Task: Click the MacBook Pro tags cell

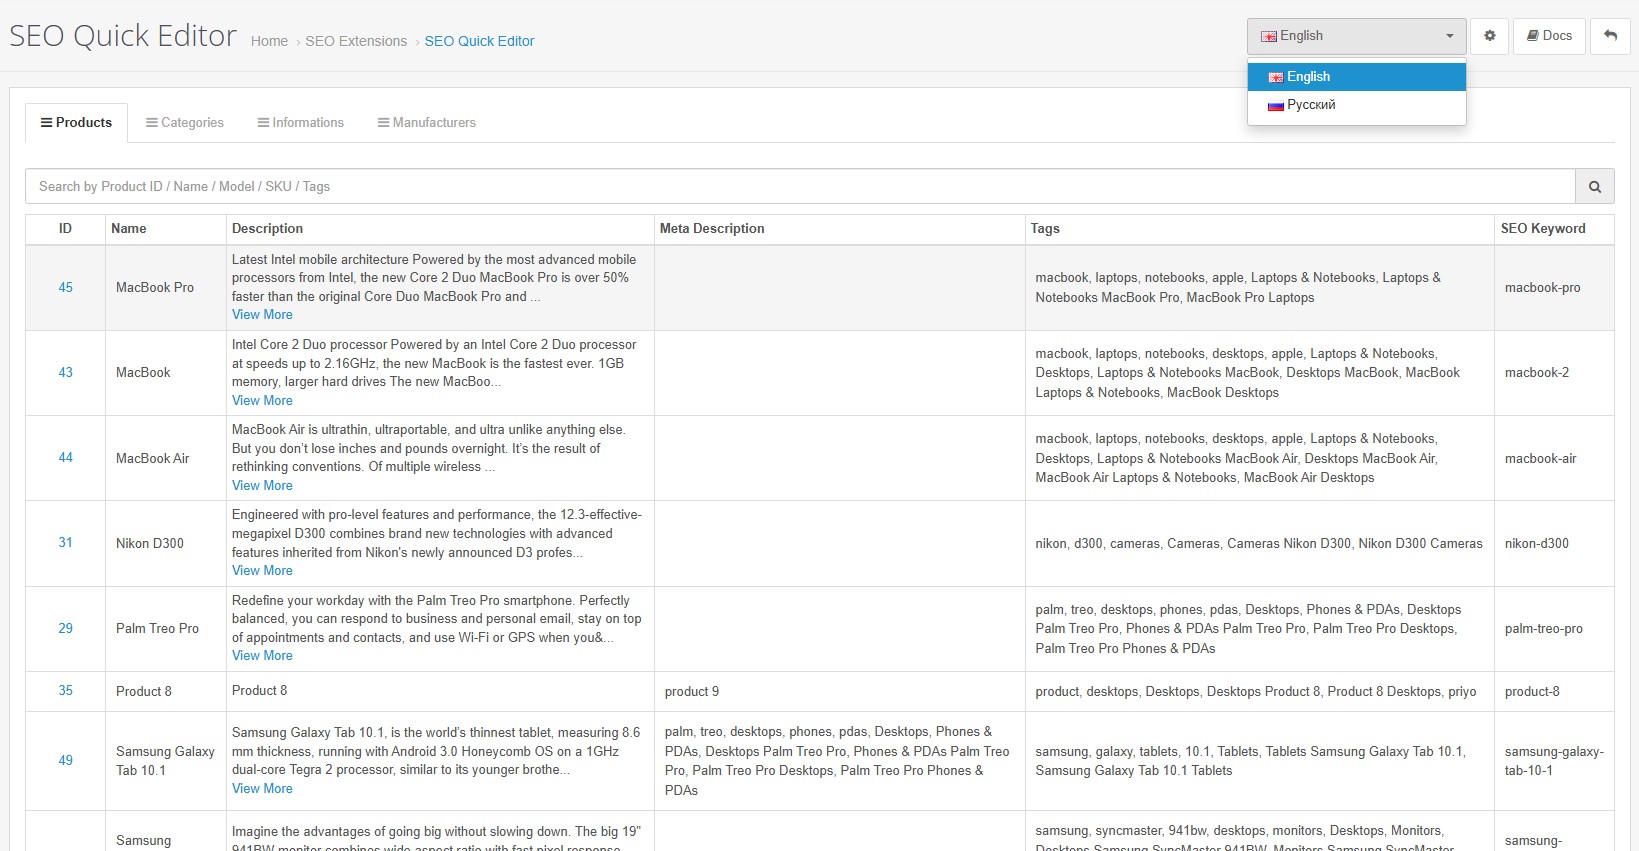Action: coord(1260,288)
